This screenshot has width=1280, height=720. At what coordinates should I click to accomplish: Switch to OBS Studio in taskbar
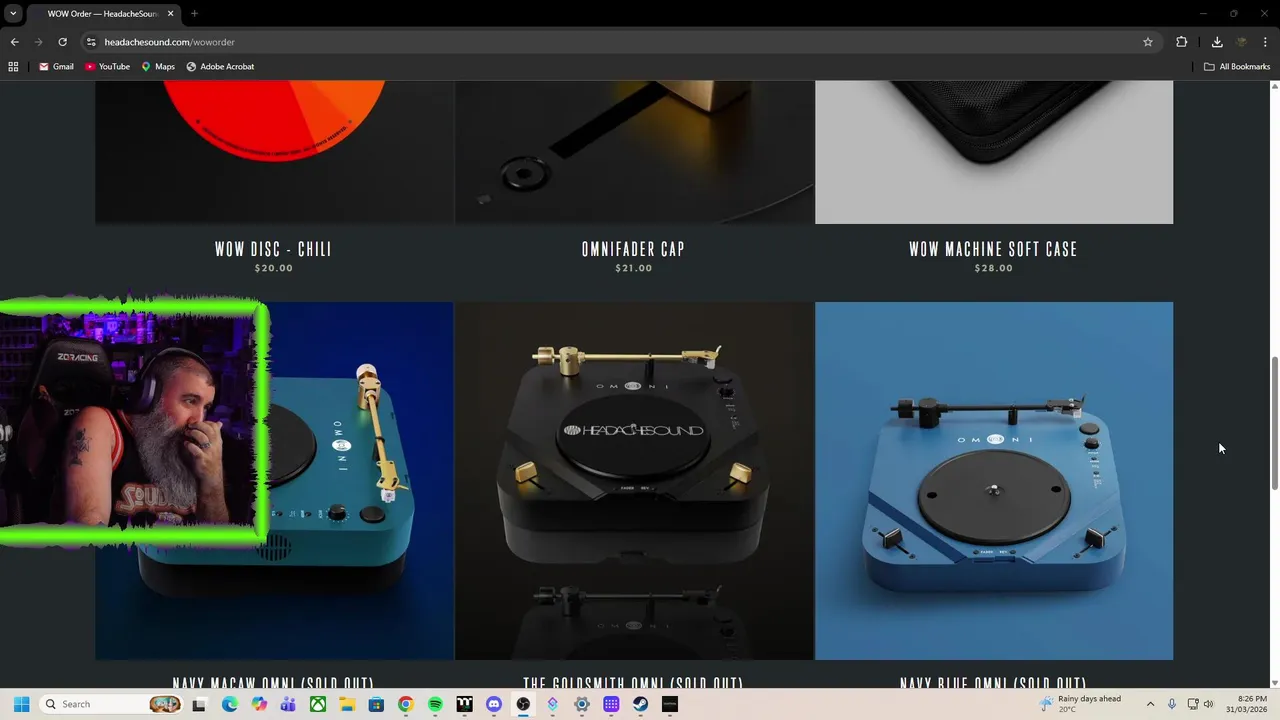523,704
